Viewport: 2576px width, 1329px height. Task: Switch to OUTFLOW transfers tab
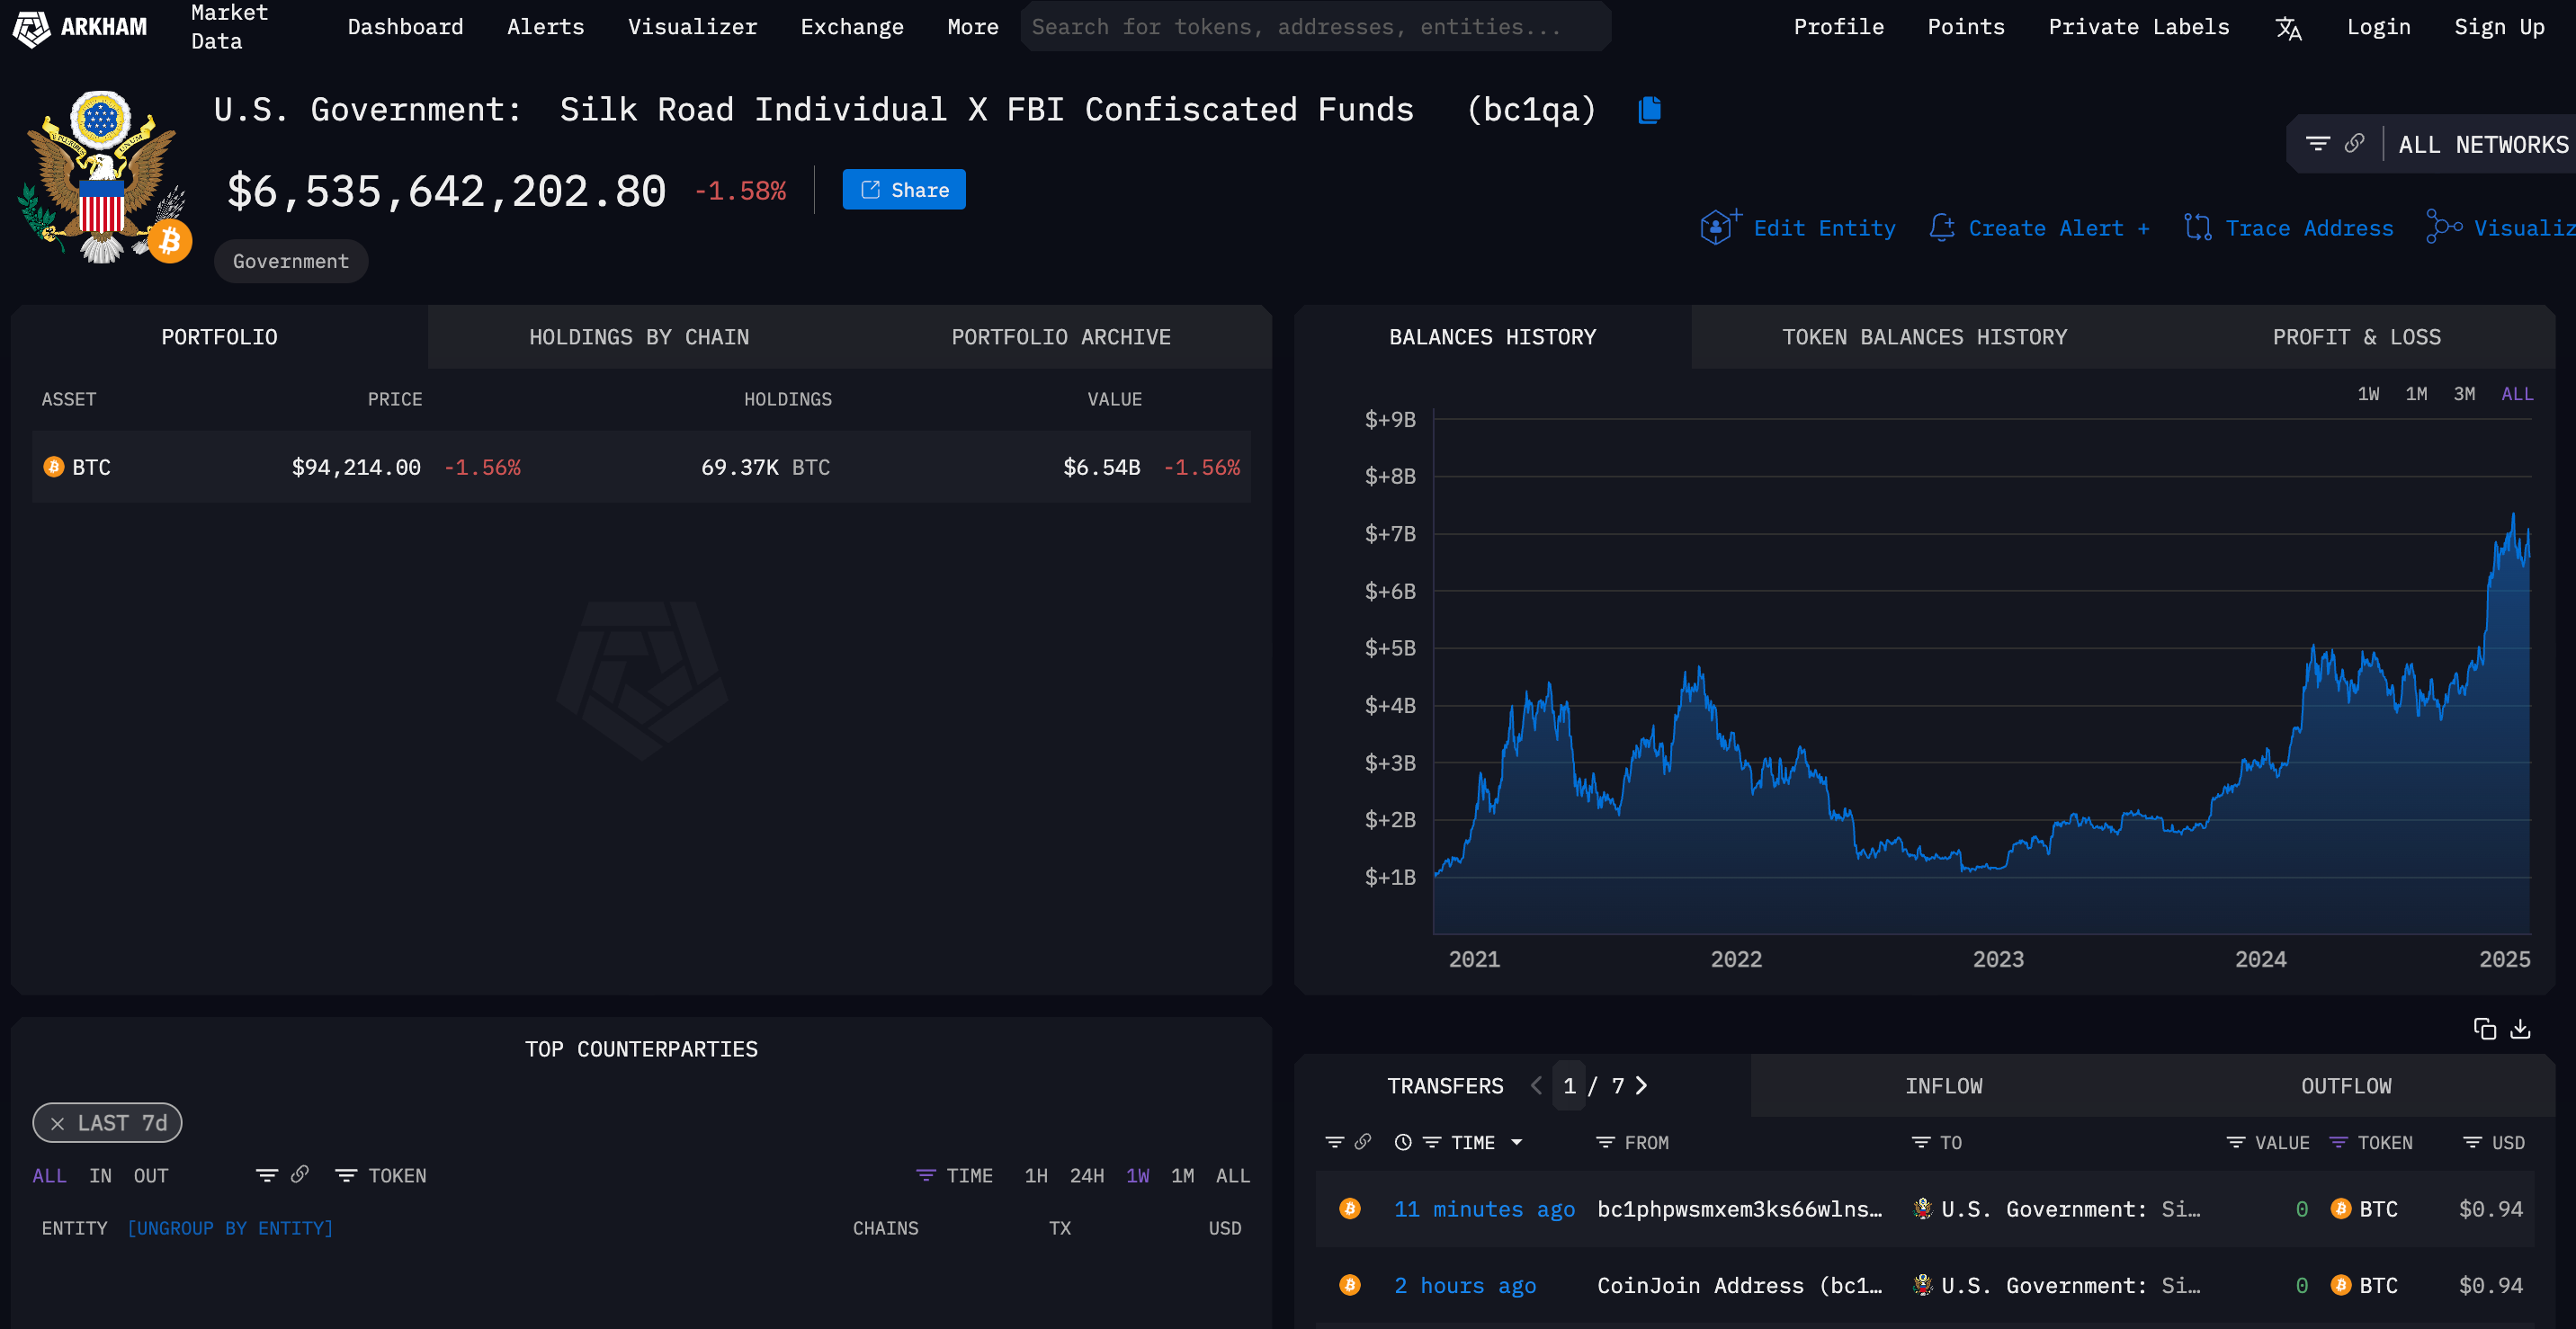pos(2346,1086)
